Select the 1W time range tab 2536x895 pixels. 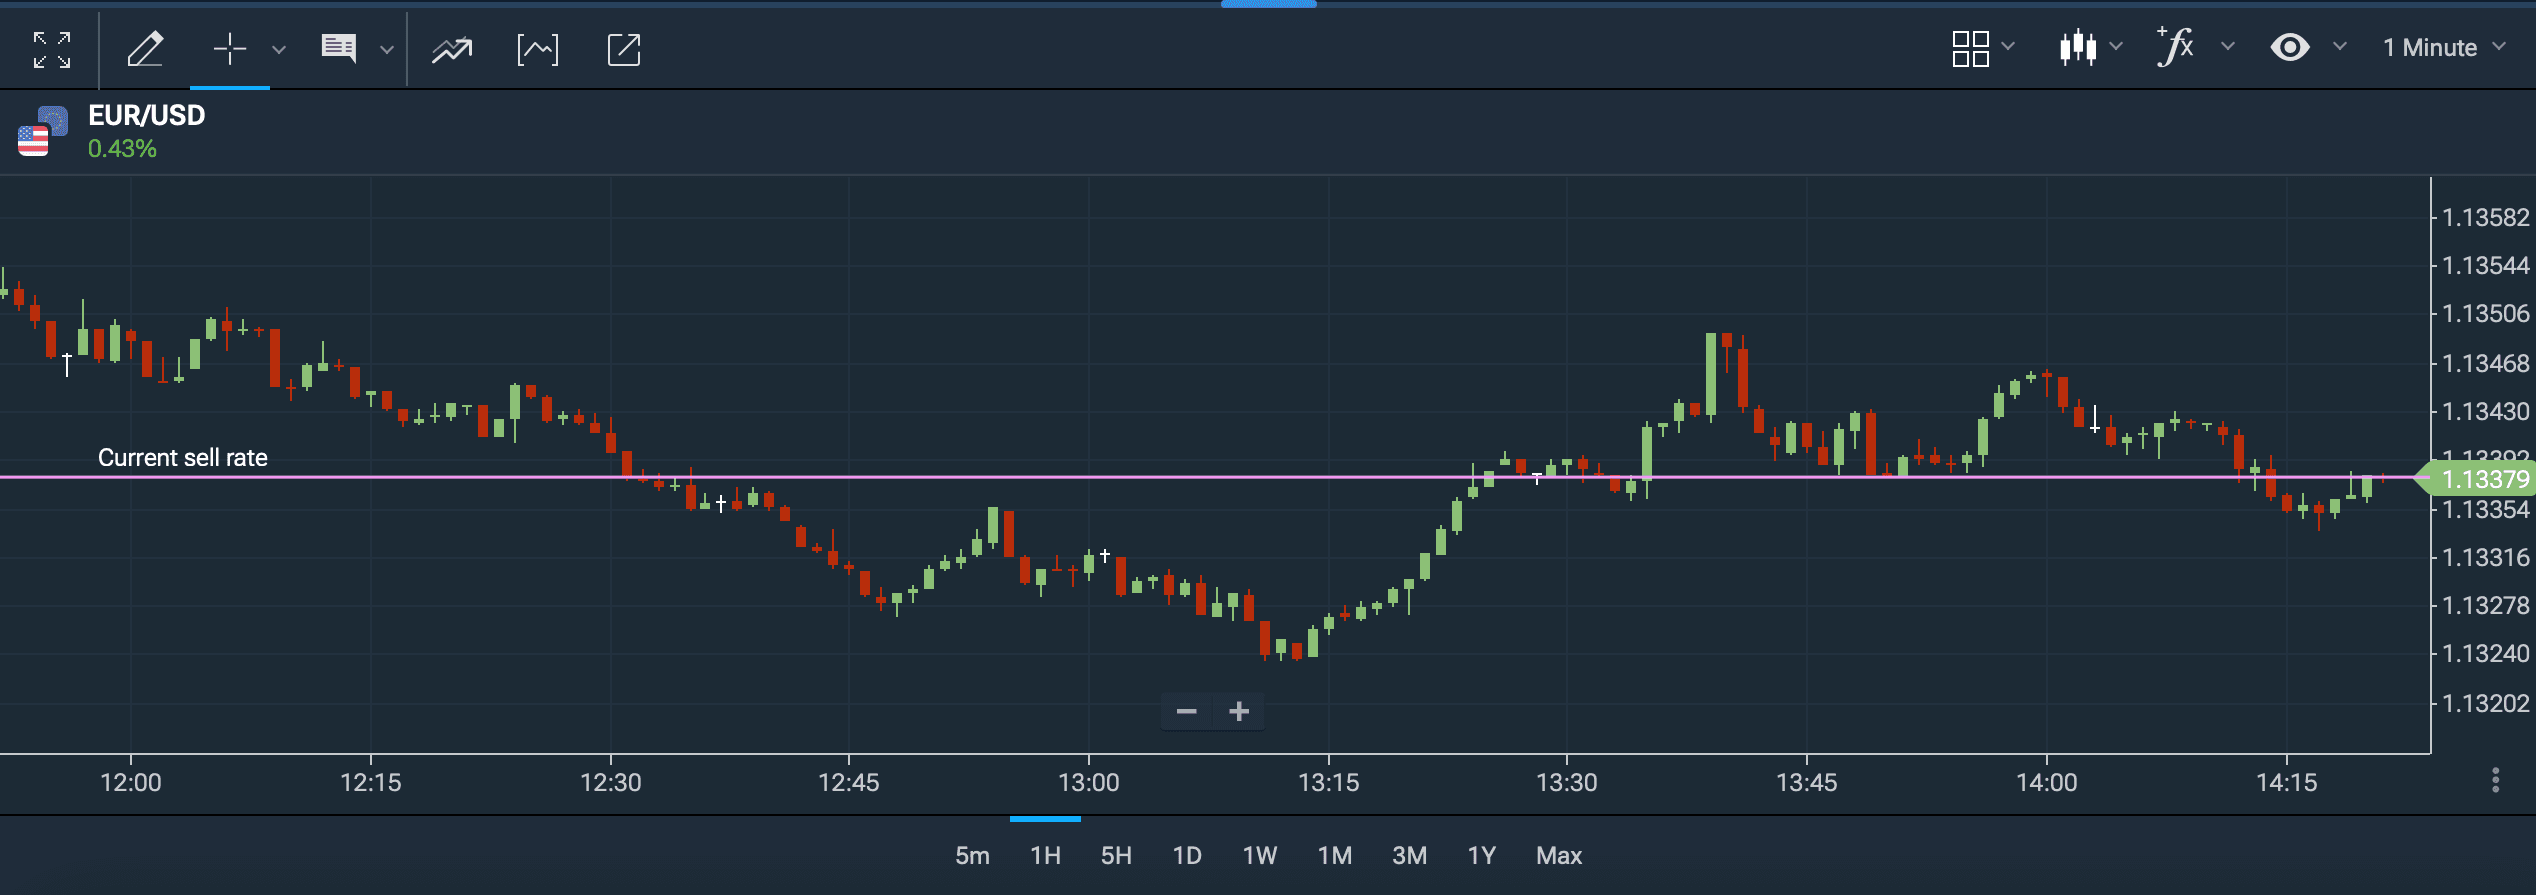pyautogui.click(x=1259, y=856)
